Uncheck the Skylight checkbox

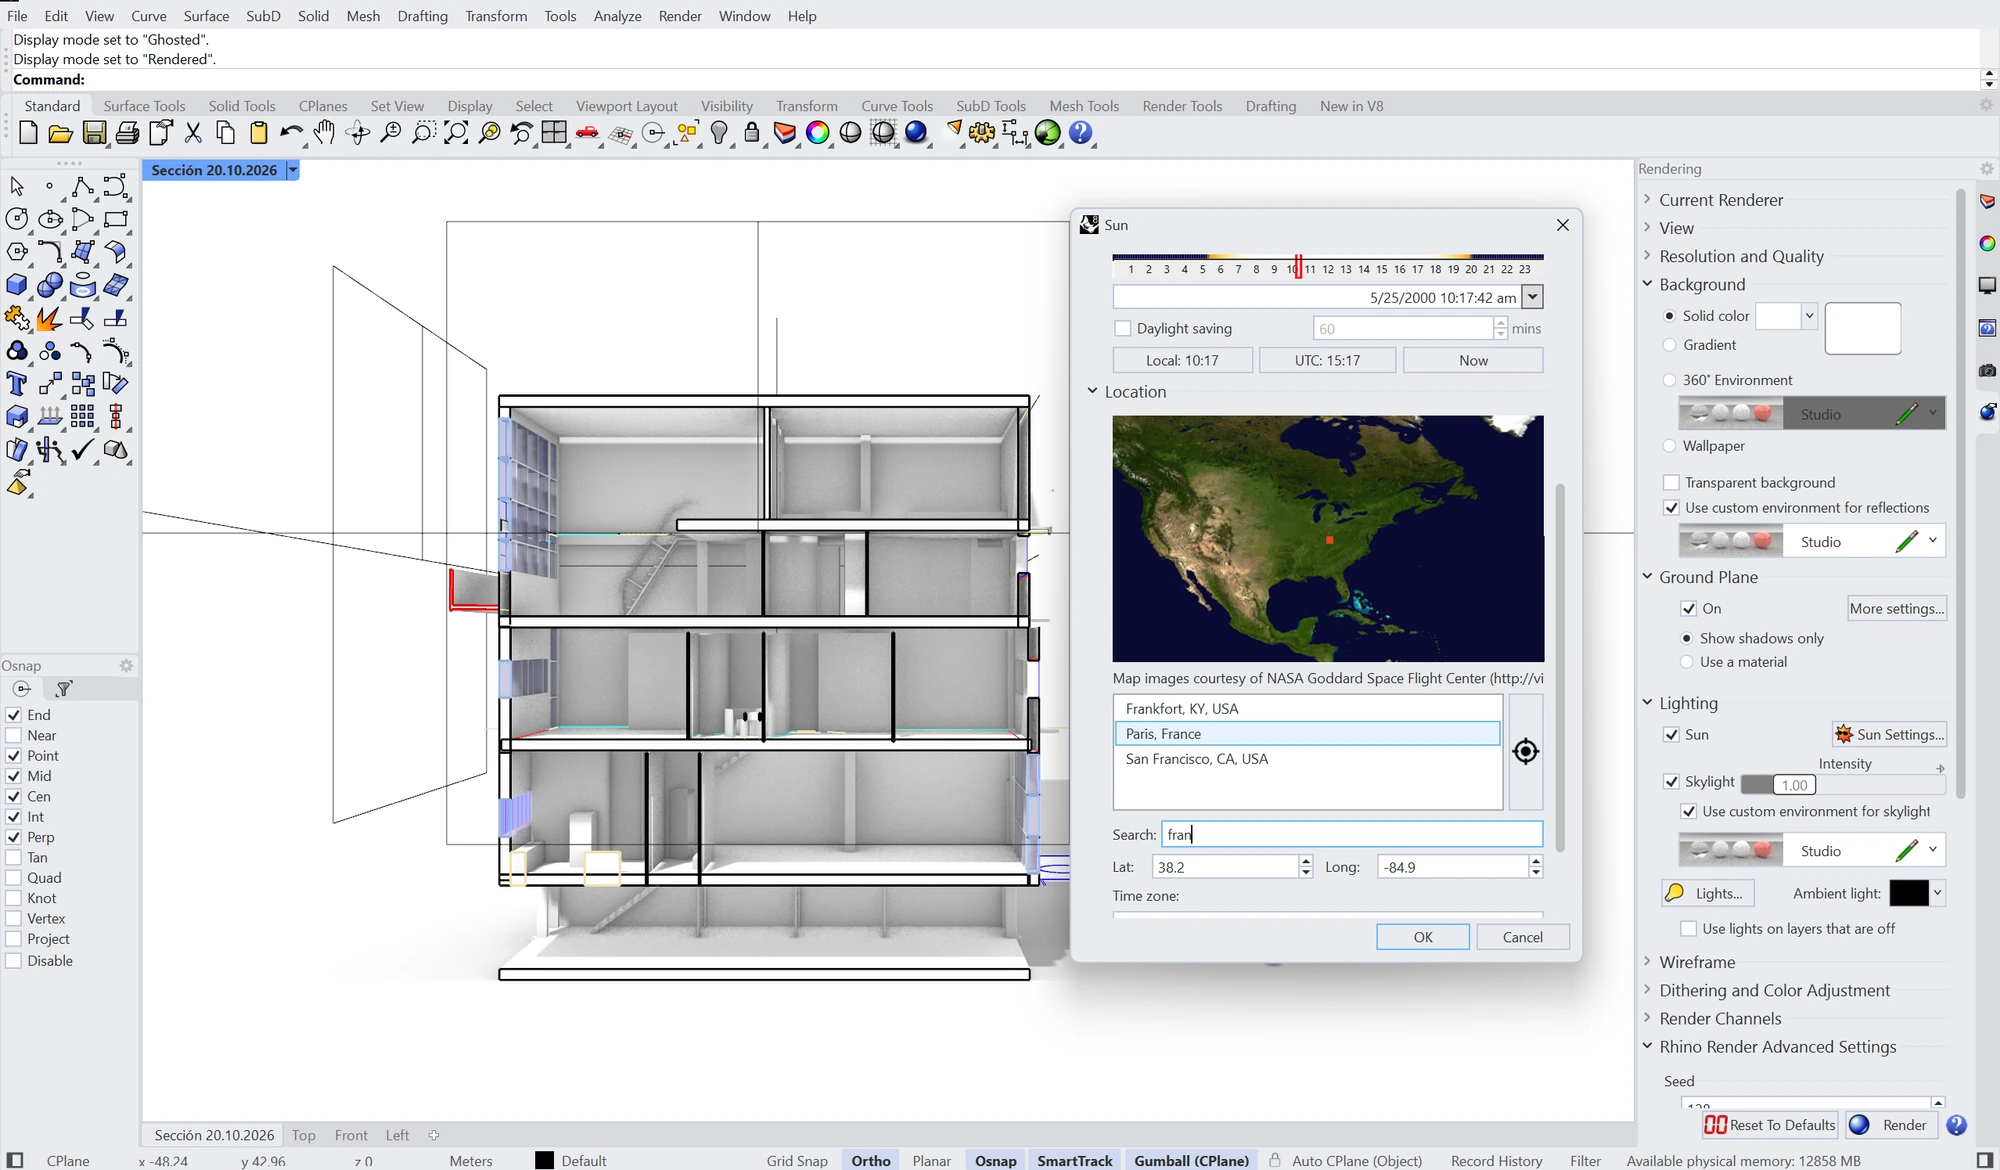(1670, 781)
